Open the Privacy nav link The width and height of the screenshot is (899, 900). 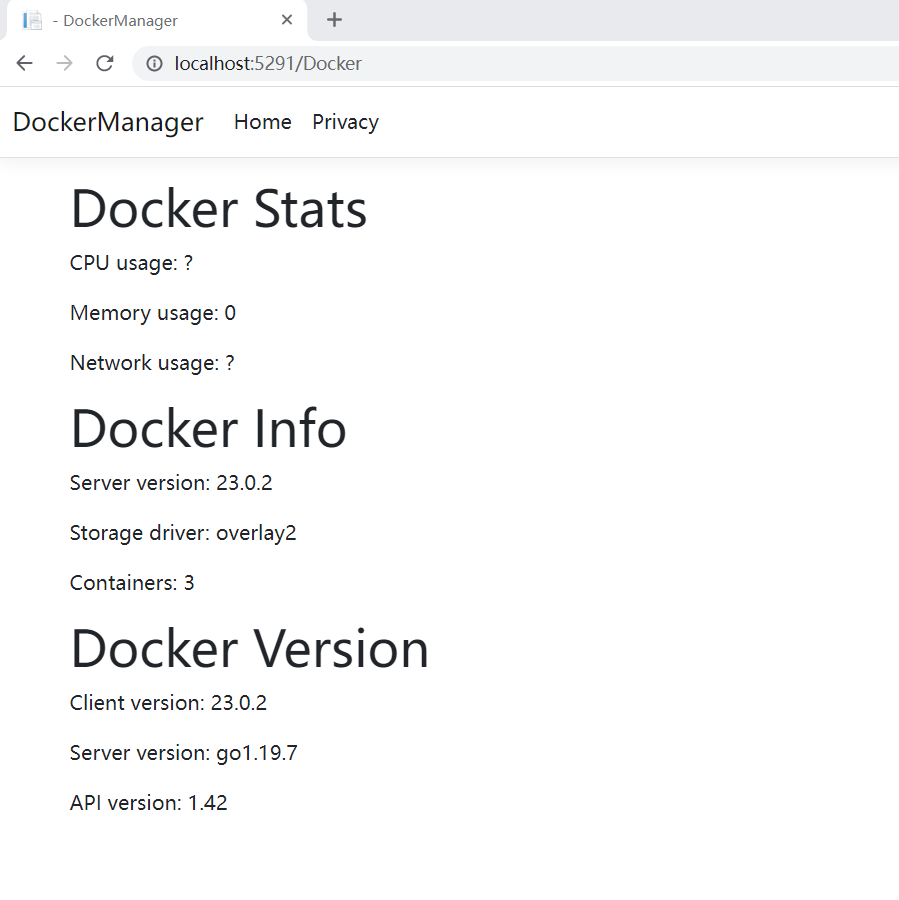click(x=346, y=122)
